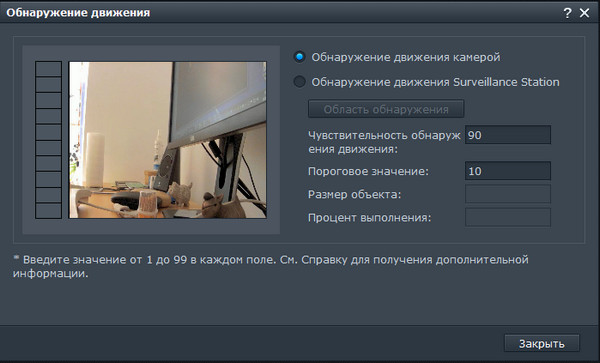Screen dimensions: 600x363
Task: Select camera motion detection radio button
Action: [299, 57]
